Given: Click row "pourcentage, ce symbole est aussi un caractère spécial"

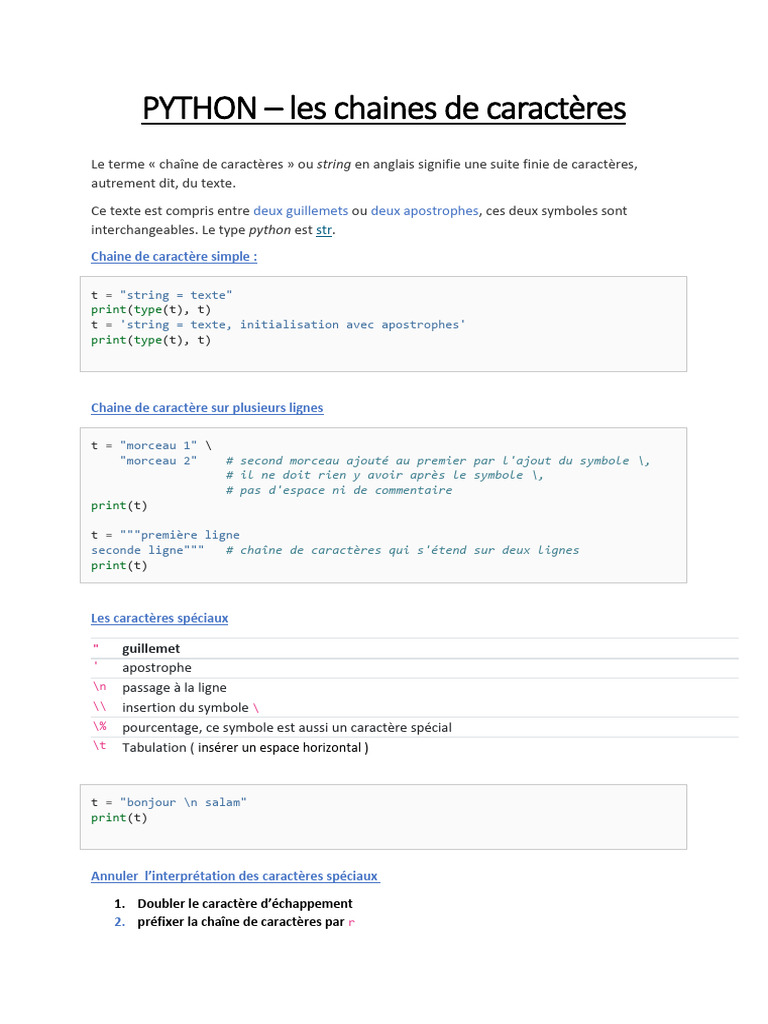Looking at the screenshot, I should click(415, 728).
